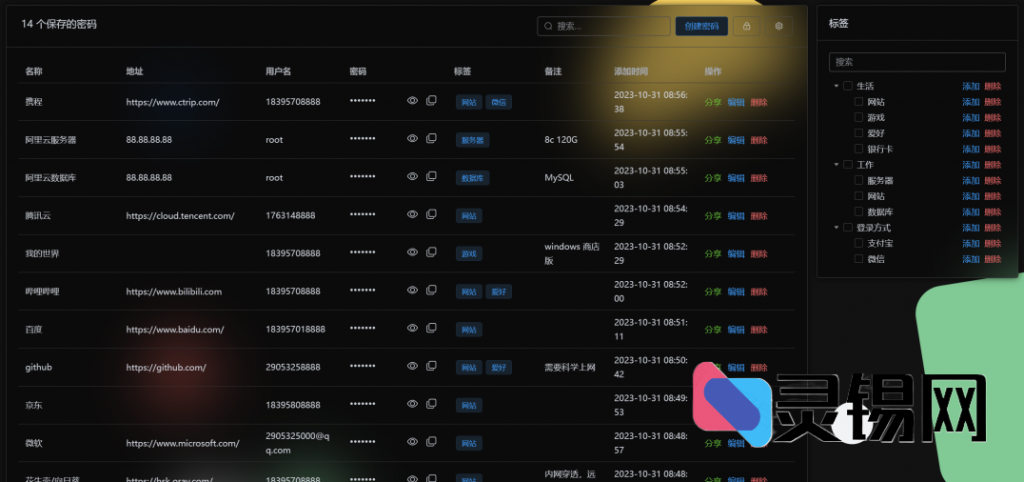Collapse the 登录方式 tag group

coord(836,228)
